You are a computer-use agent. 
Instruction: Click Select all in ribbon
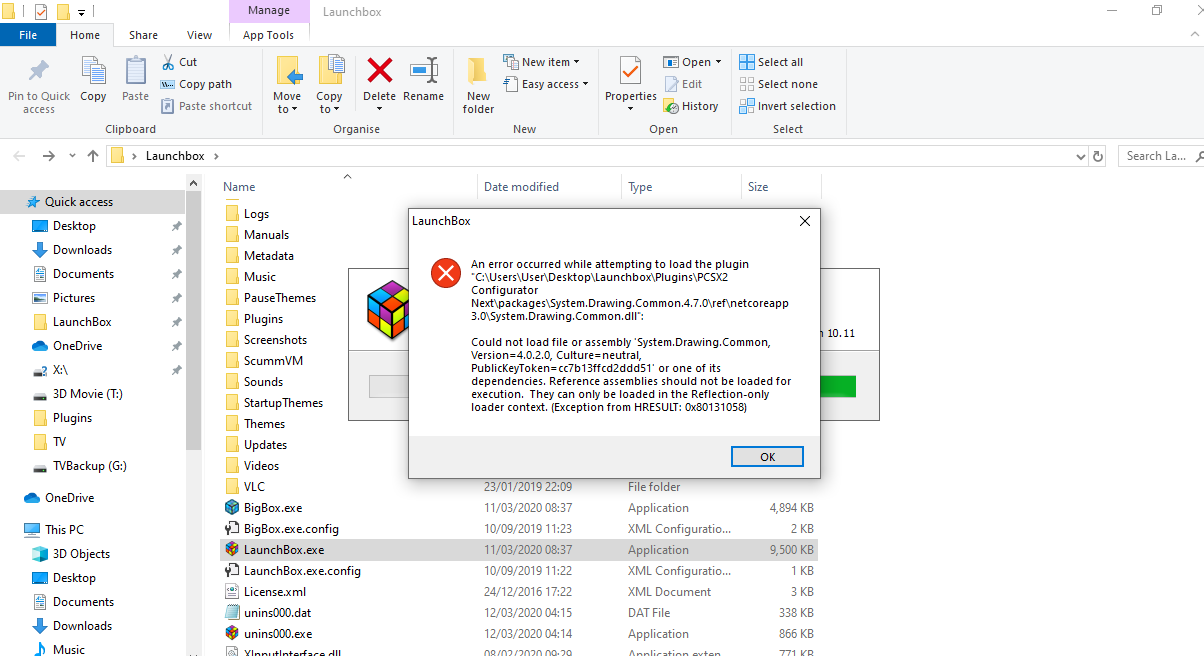point(771,62)
